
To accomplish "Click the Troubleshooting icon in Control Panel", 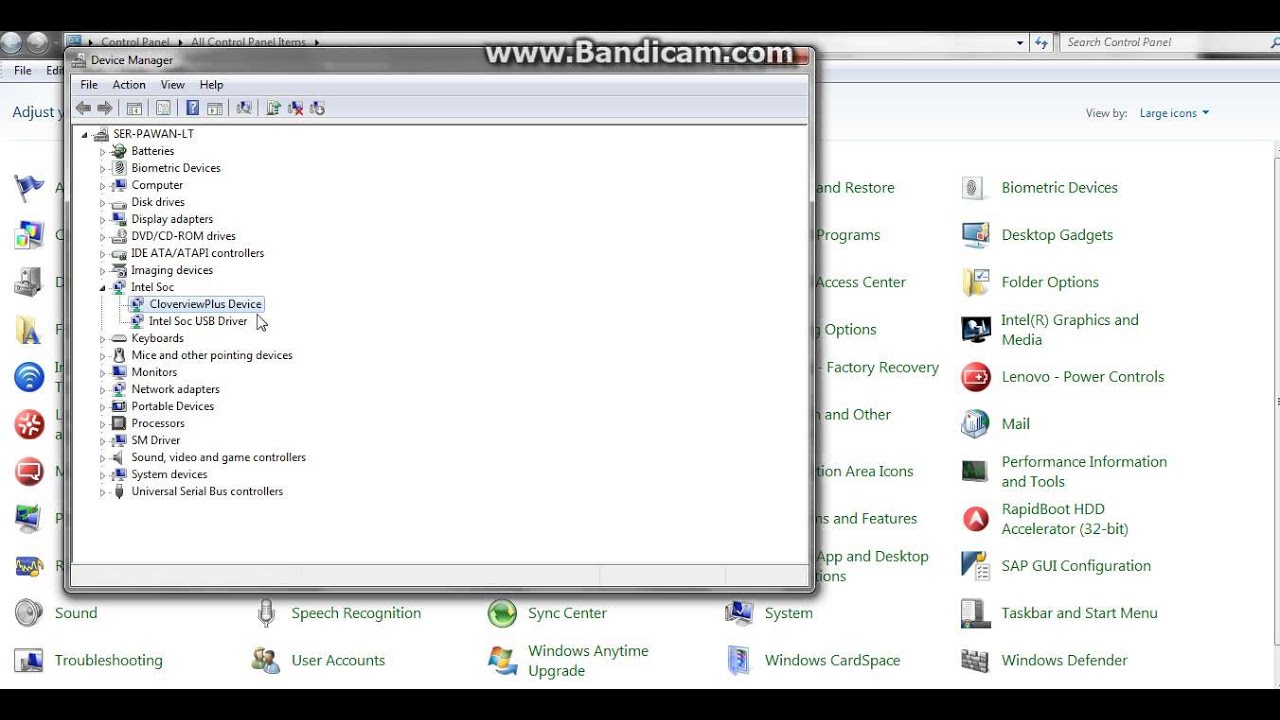I will coord(29,660).
